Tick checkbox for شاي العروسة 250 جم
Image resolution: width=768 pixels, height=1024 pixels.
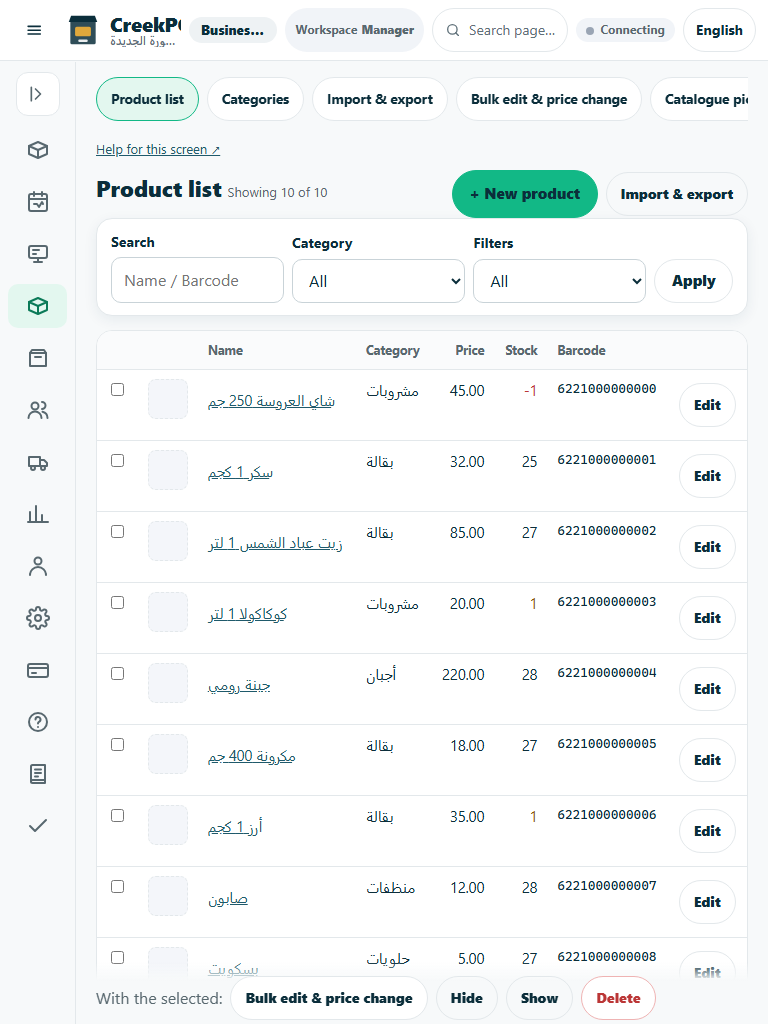(118, 389)
